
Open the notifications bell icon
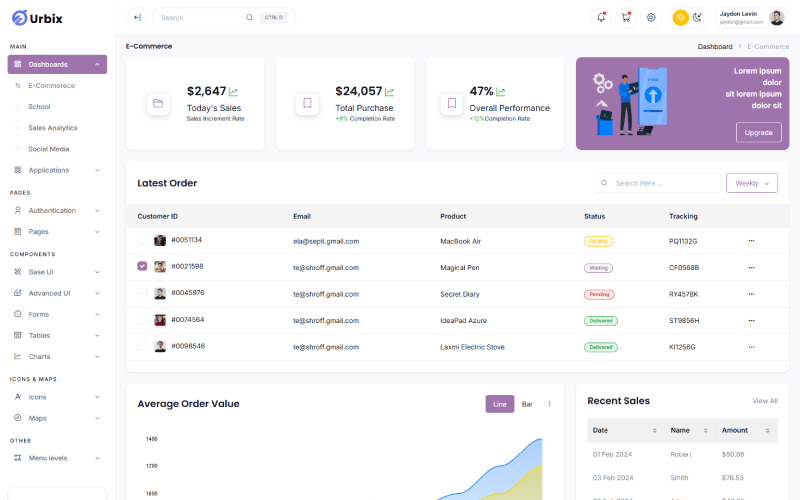click(x=601, y=17)
